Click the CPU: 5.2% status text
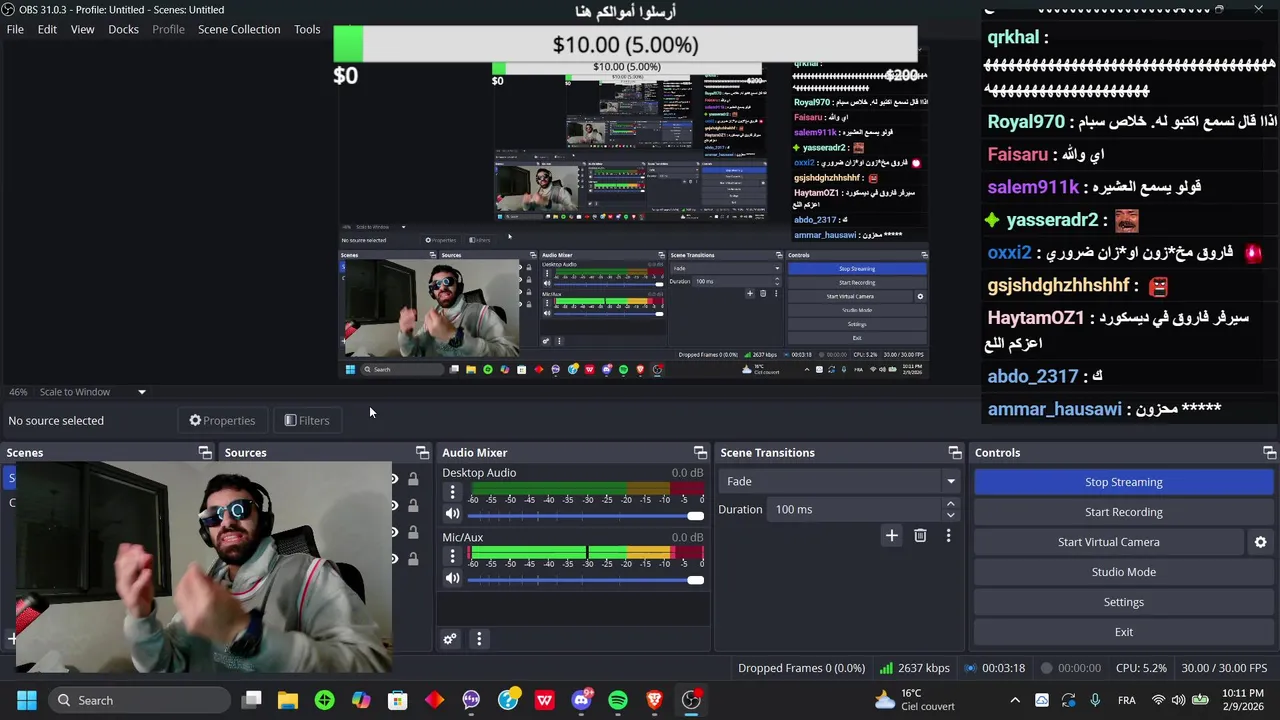Image resolution: width=1280 pixels, height=720 pixels. (1141, 668)
